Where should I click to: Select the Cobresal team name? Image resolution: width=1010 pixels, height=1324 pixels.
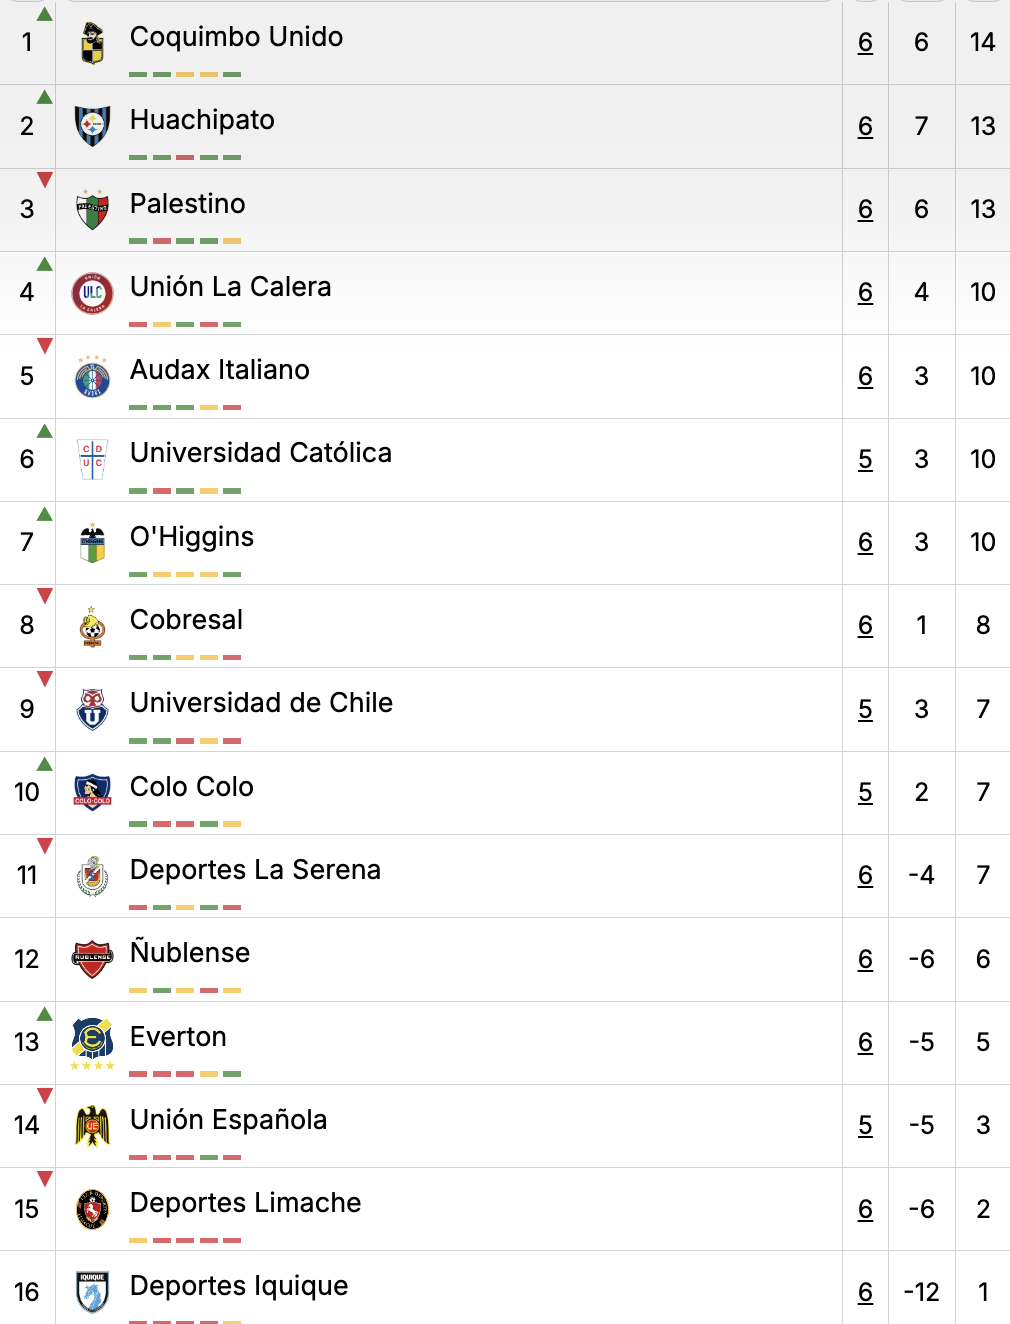point(186,620)
